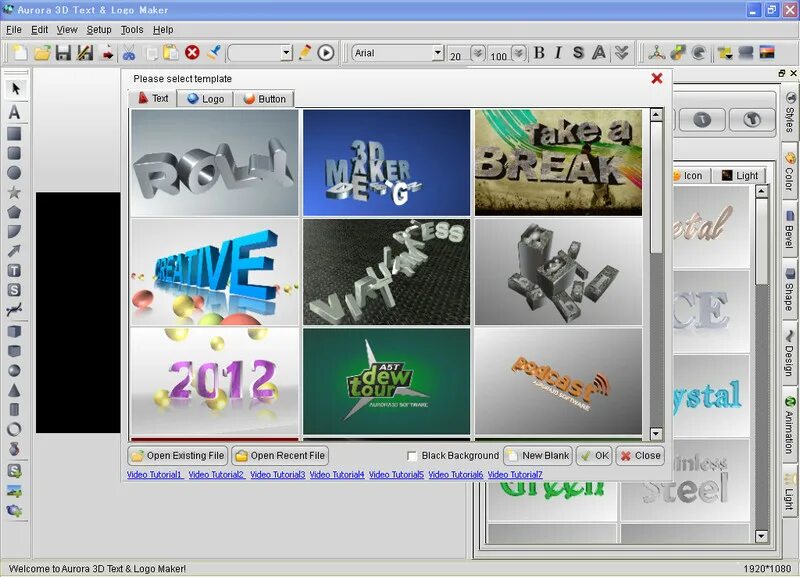800x577 pixels.
Task: Toggle italic text formatting
Action: (558, 53)
